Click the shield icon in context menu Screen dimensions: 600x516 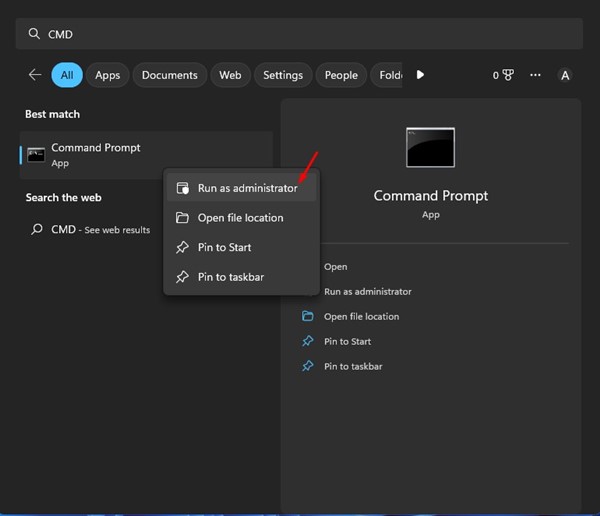coord(183,188)
